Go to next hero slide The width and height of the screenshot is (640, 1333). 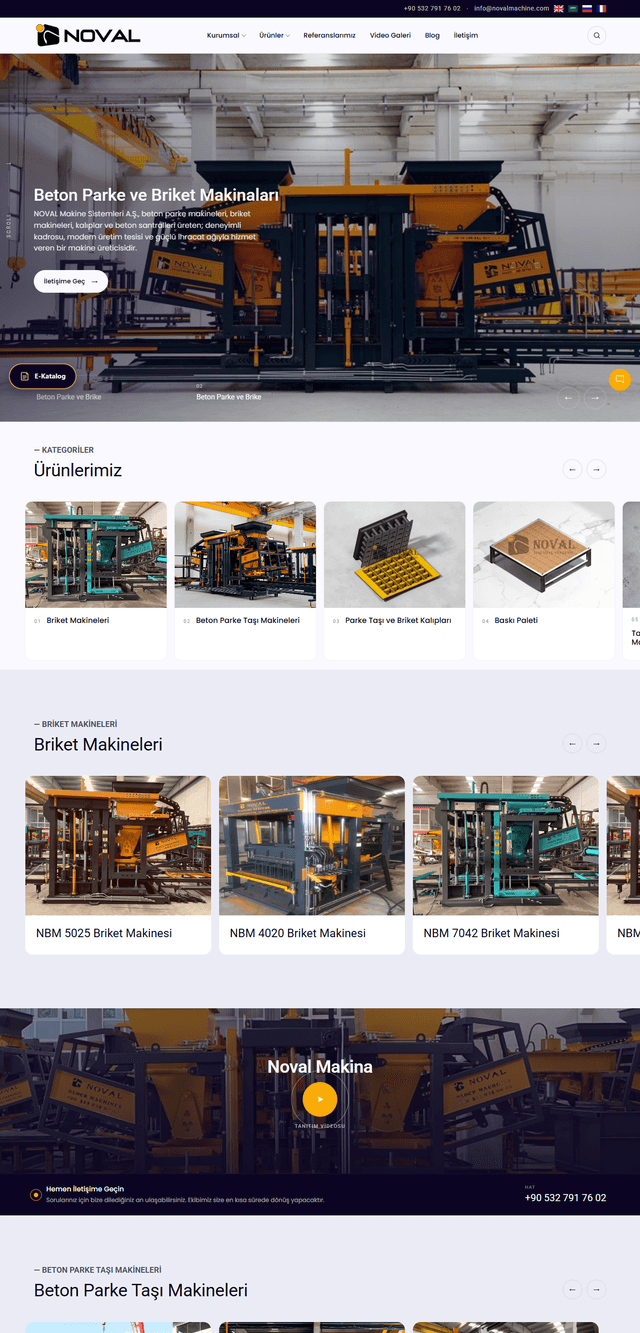[x=595, y=397]
